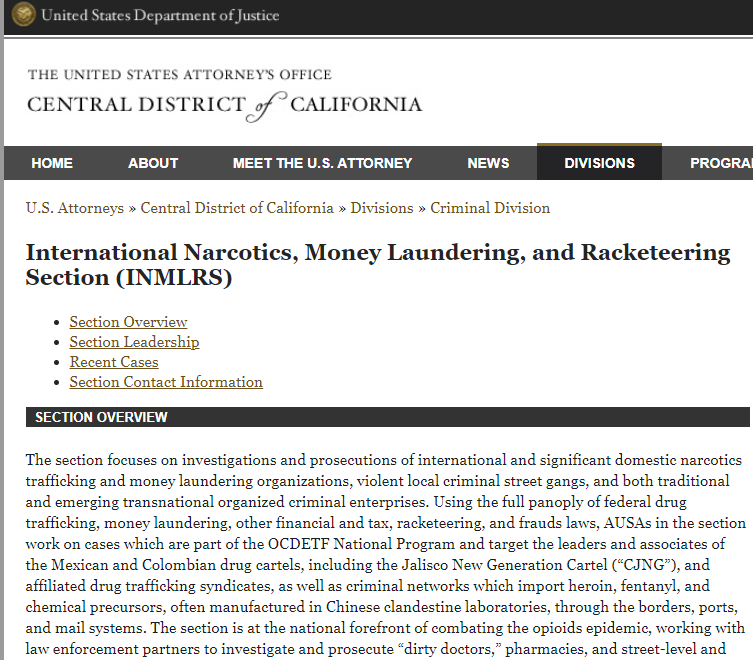The width and height of the screenshot is (753, 660).
Task: Go to Recent Cases link
Action: click(x=114, y=362)
